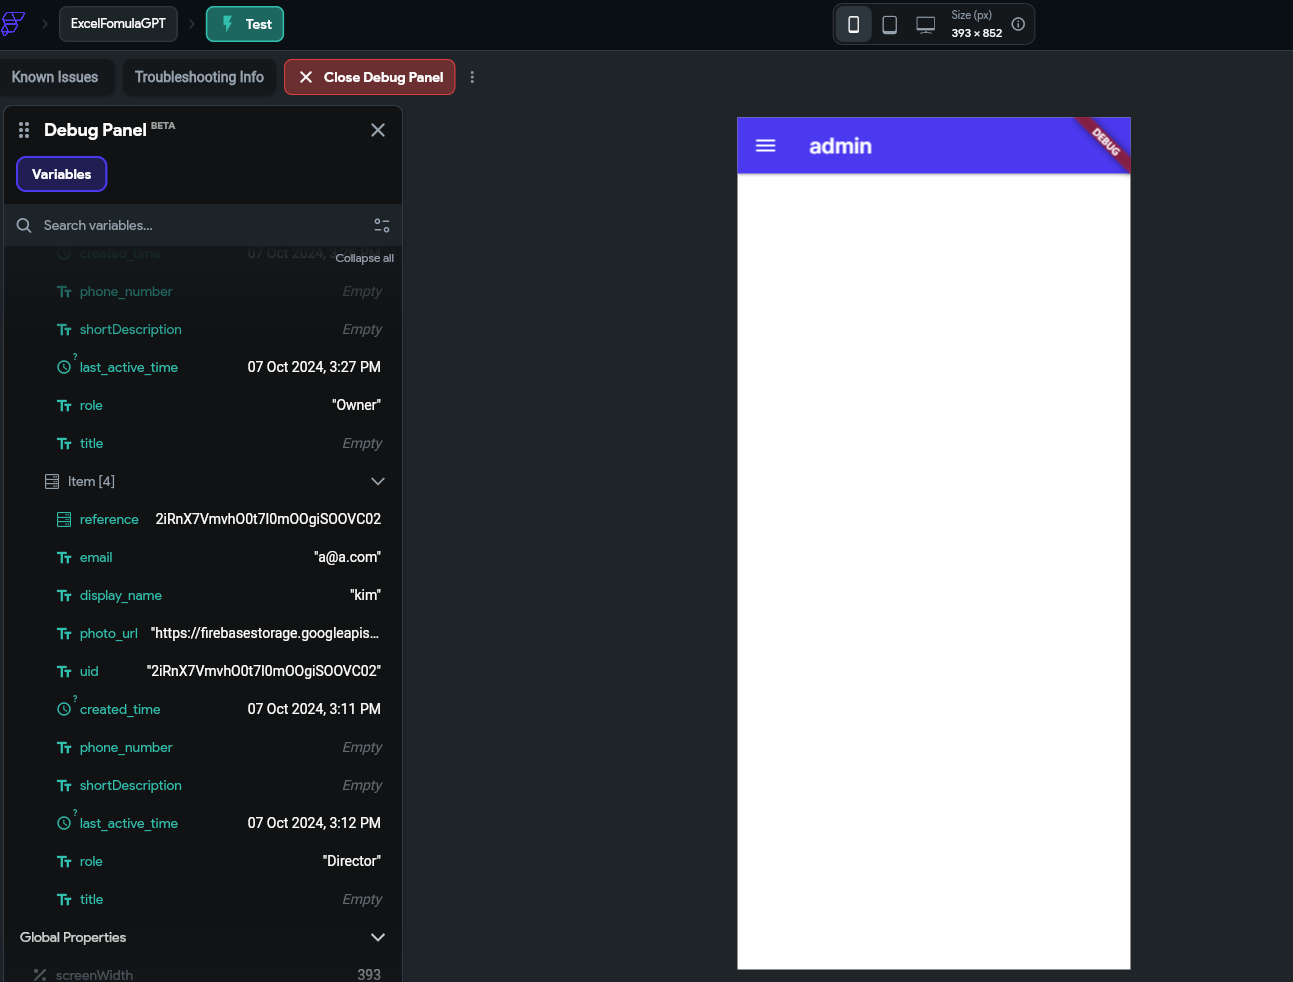Viewport: 1293px width, 982px height.
Task: Click clock icon beside last_active_time 3:12 PM
Action: [x=64, y=823]
